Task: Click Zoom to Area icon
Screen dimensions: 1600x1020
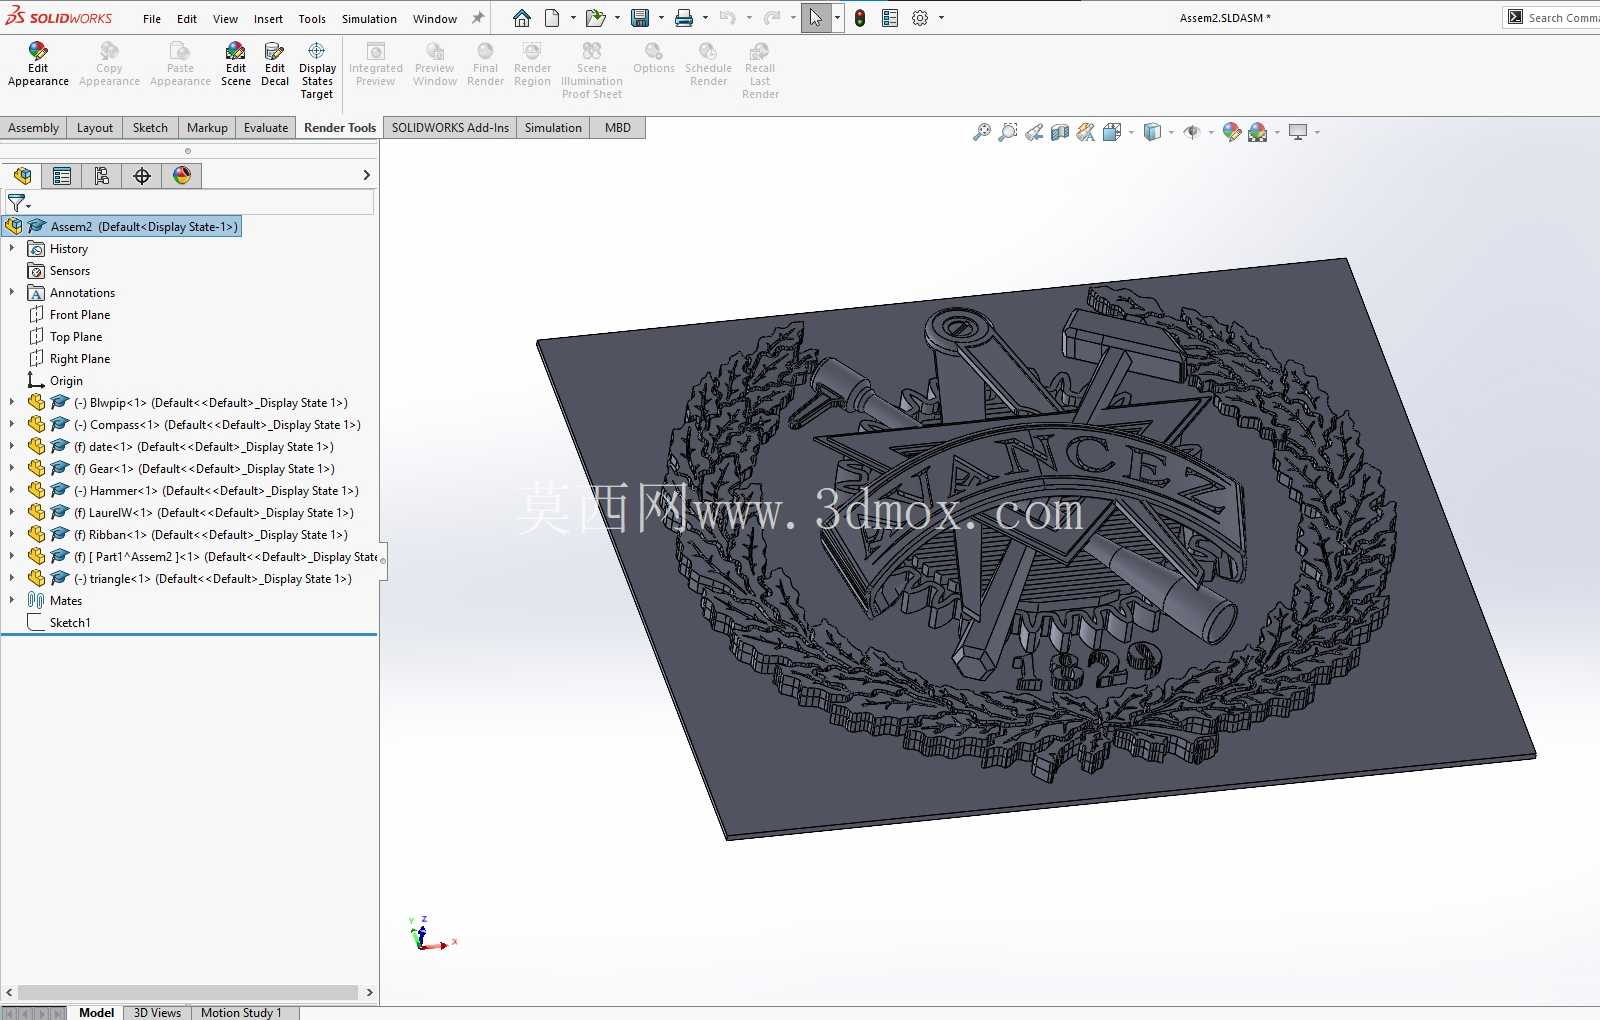Action: click(x=1008, y=132)
